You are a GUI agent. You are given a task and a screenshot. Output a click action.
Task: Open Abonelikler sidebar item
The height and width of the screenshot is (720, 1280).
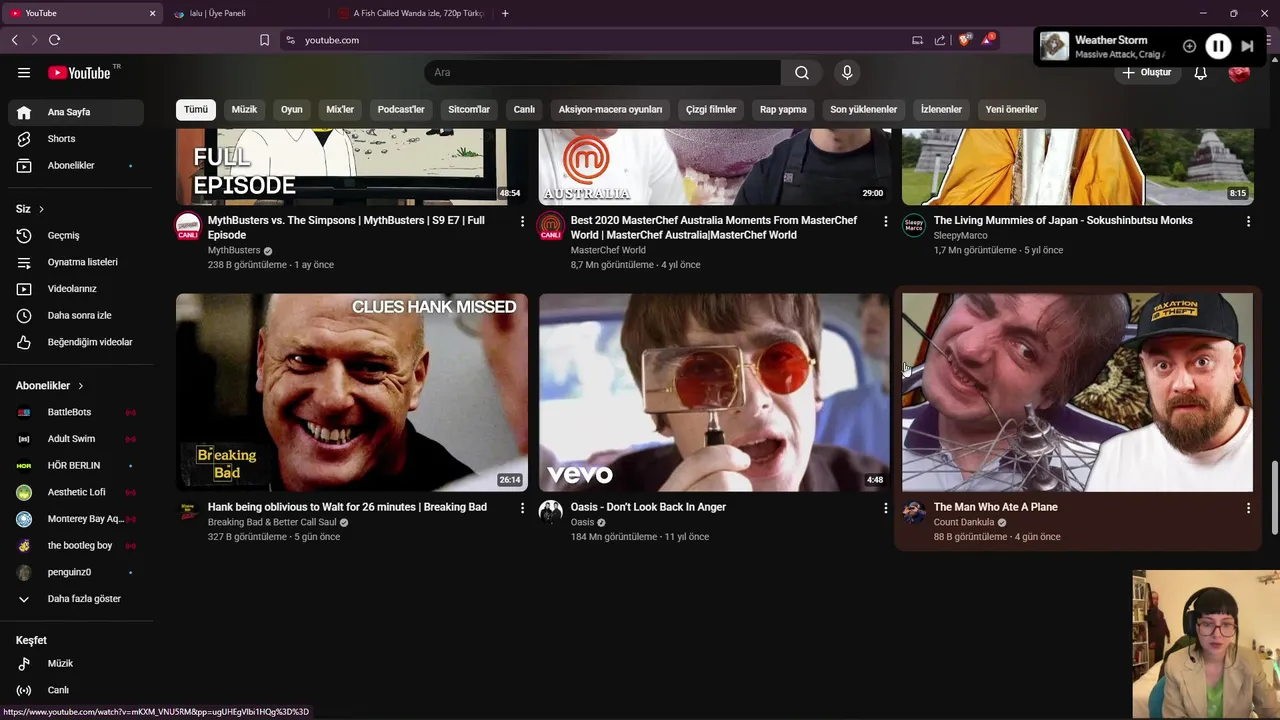pos(75,165)
